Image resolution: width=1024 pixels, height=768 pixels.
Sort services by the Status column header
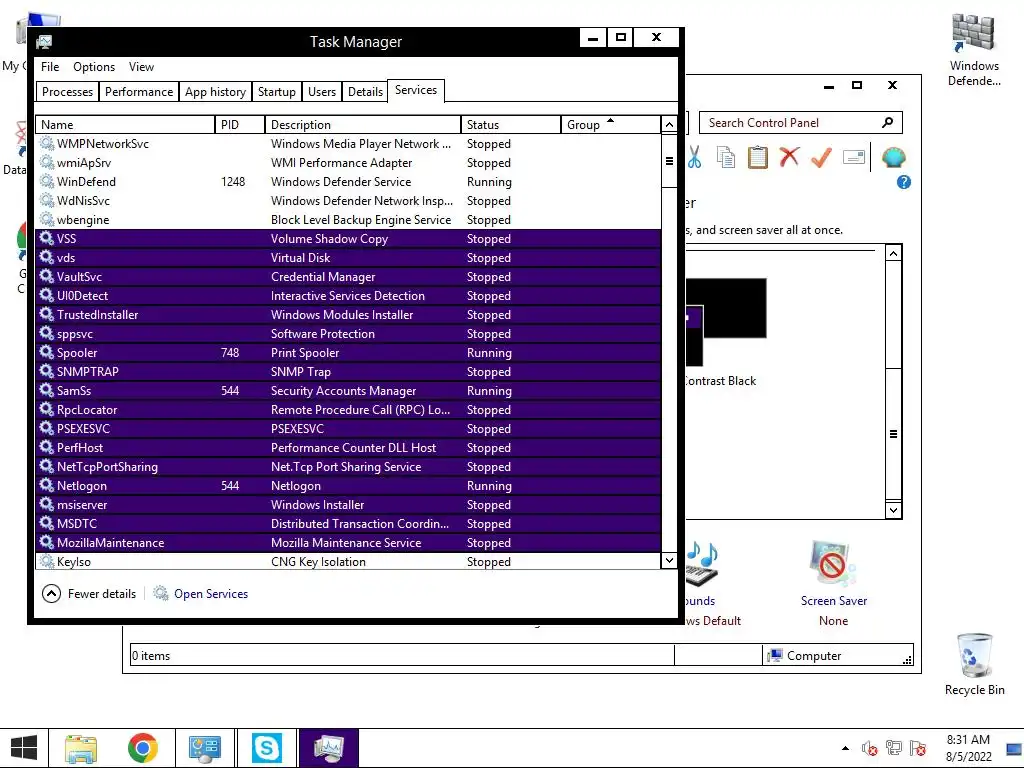tap(511, 125)
